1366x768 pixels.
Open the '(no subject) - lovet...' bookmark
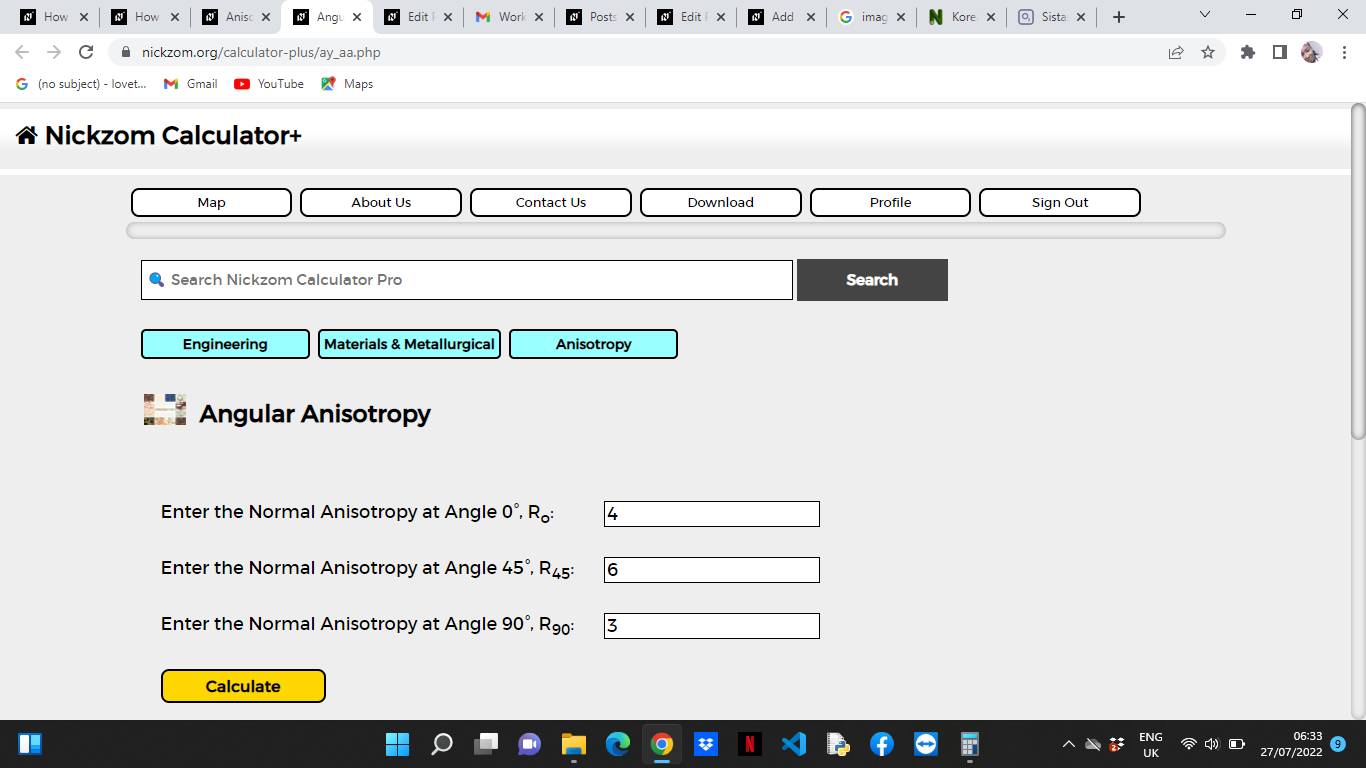pos(82,84)
